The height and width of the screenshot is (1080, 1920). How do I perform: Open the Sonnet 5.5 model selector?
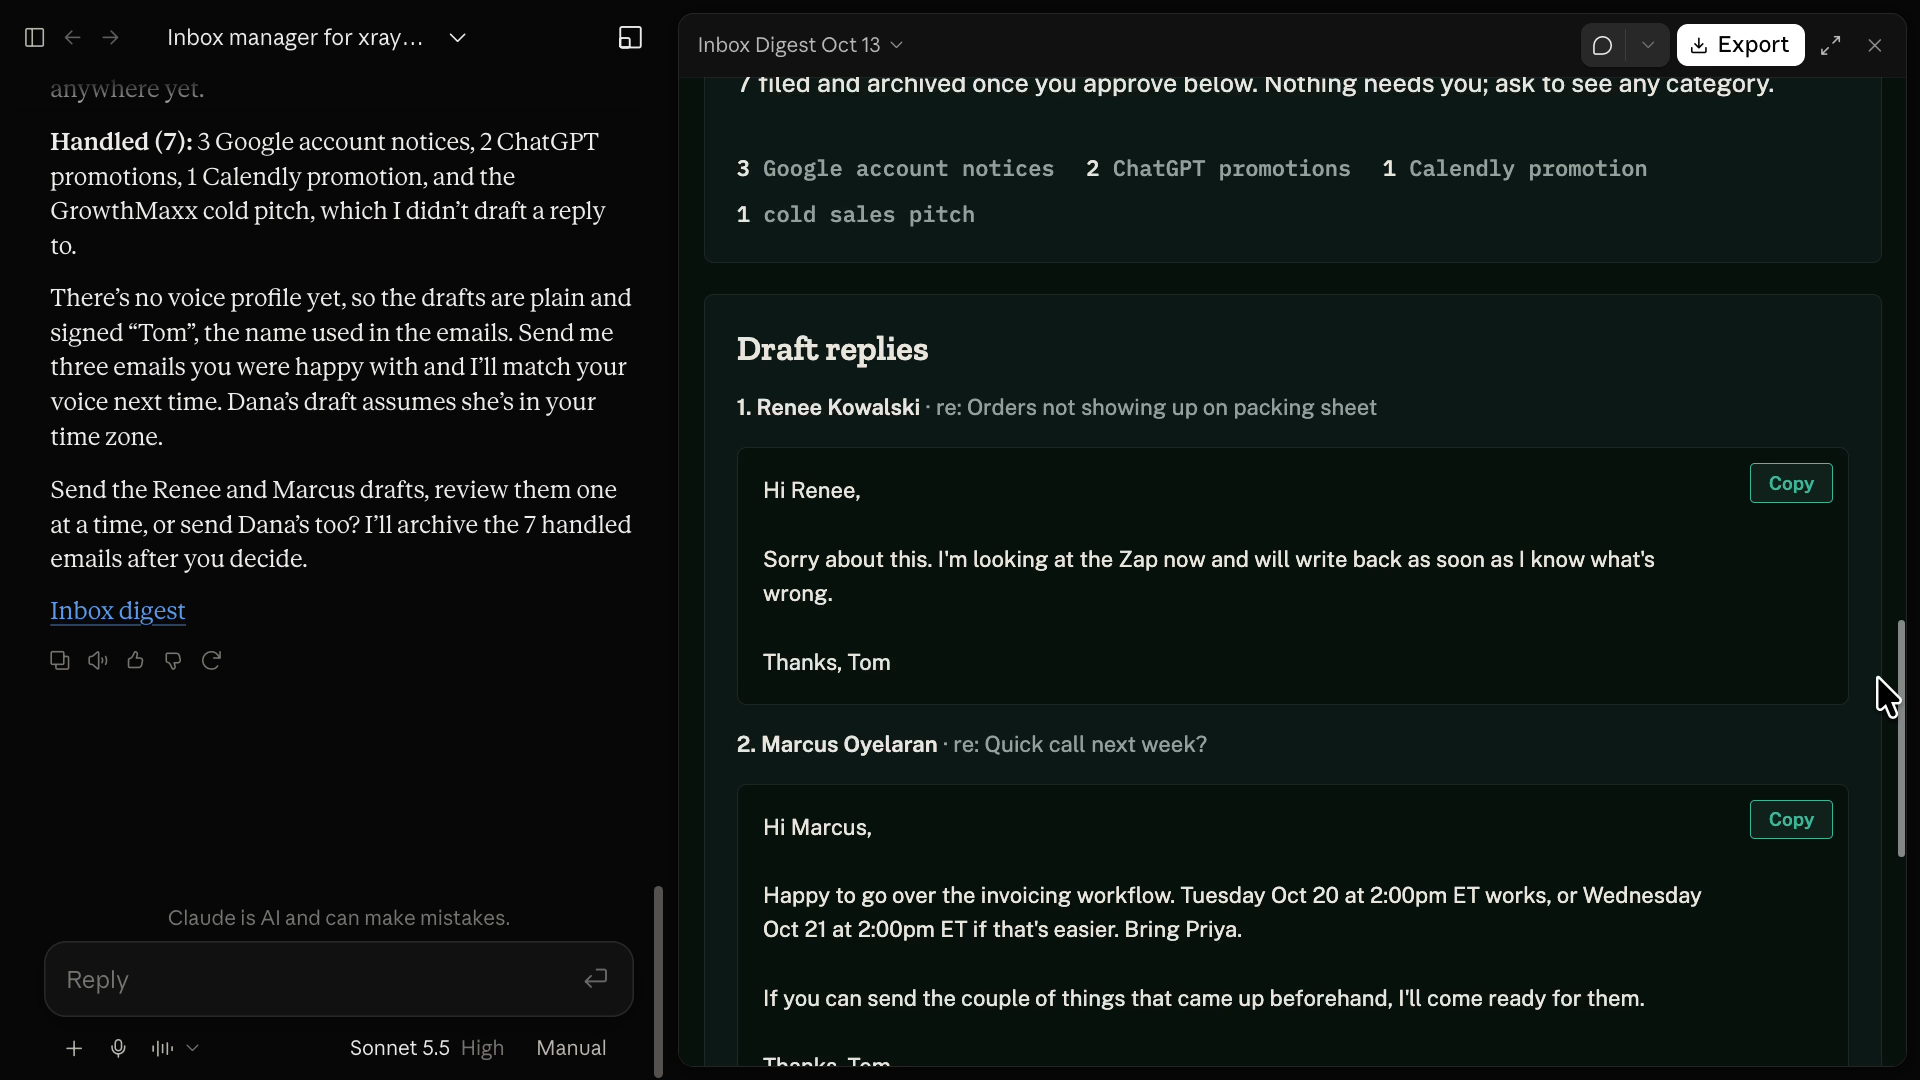tap(426, 1048)
